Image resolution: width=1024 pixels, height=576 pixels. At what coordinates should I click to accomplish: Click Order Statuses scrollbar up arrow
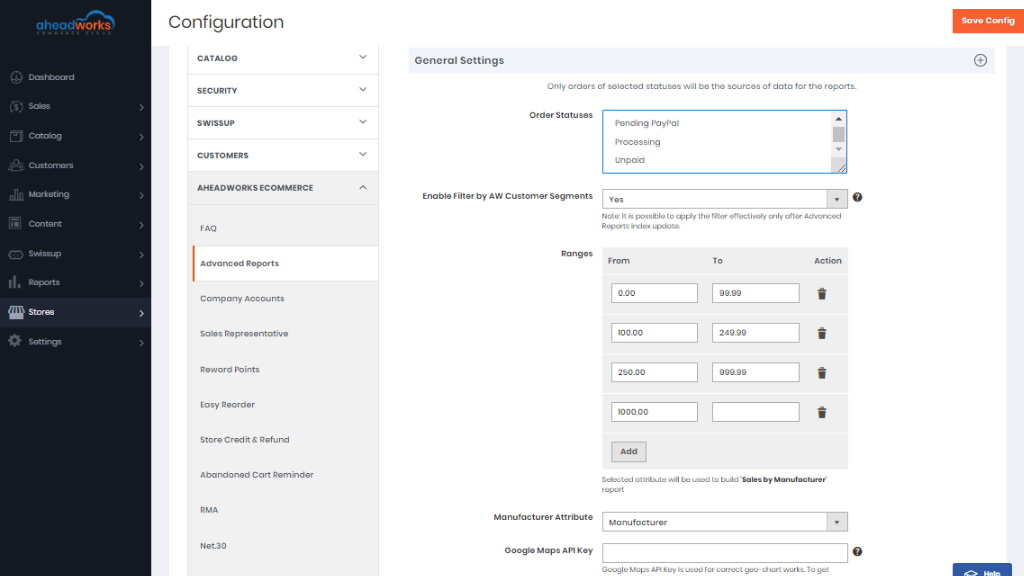[838, 119]
